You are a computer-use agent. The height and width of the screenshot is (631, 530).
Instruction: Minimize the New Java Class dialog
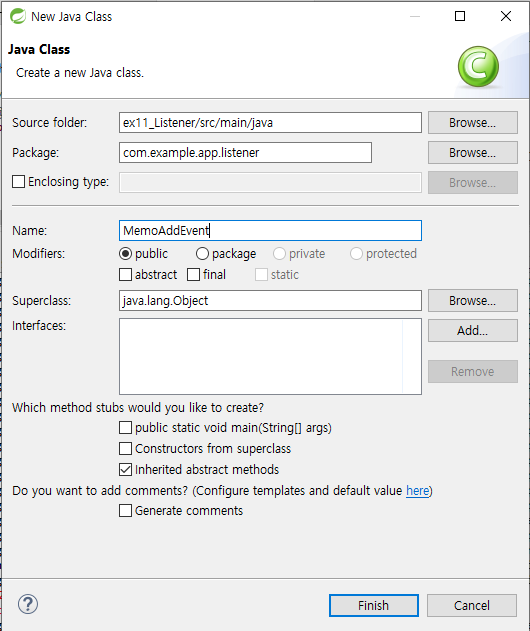[x=415, y=16]
